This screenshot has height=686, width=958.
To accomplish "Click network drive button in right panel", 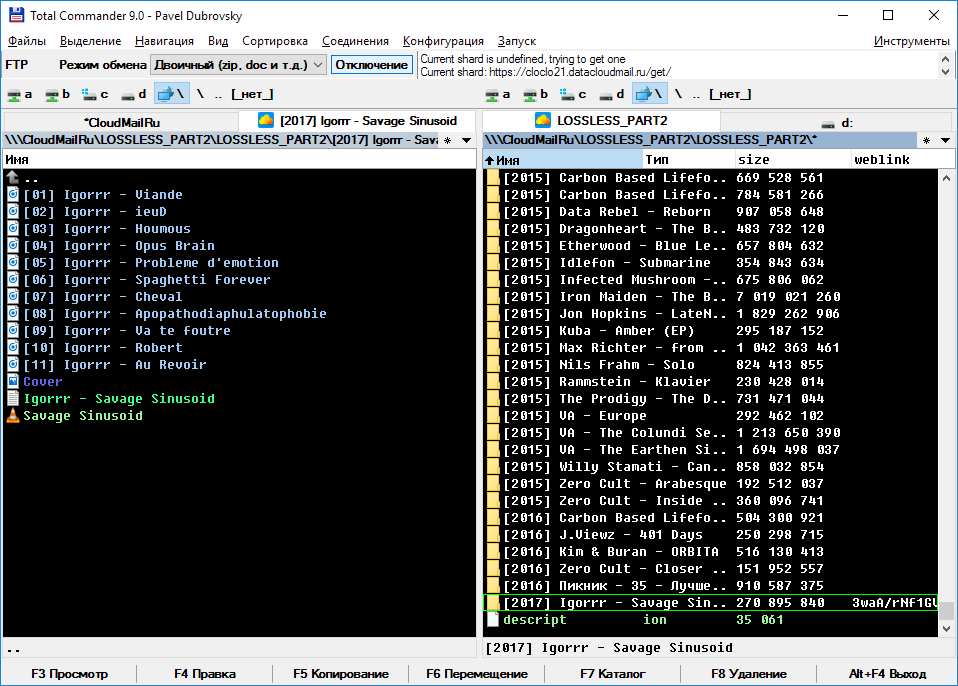I will point(649,94).
